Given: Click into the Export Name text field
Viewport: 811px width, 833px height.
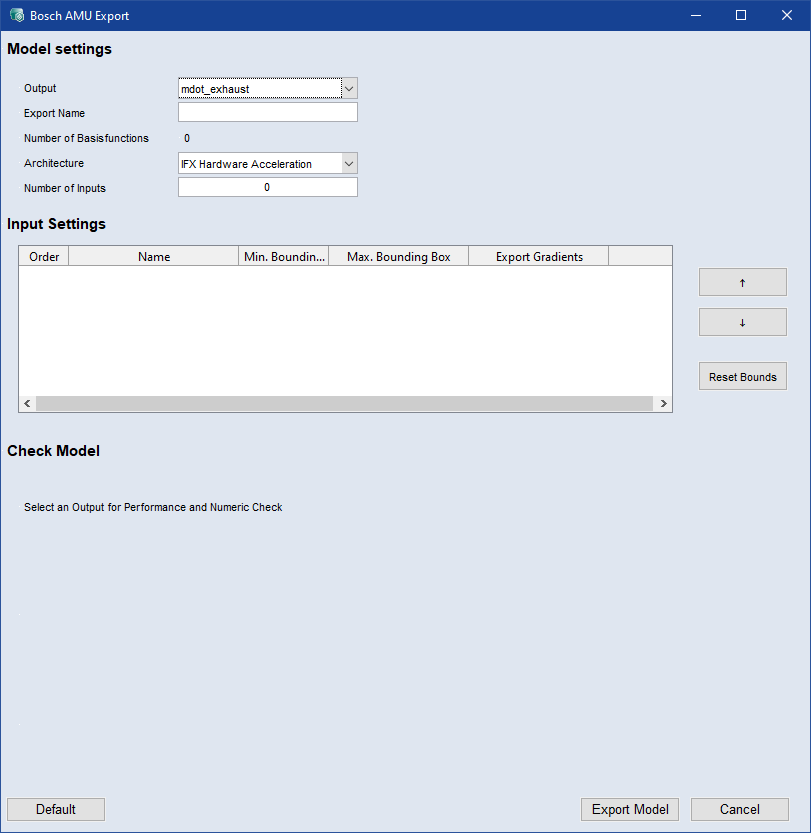Looking at the screenshot, I should 267,113.
